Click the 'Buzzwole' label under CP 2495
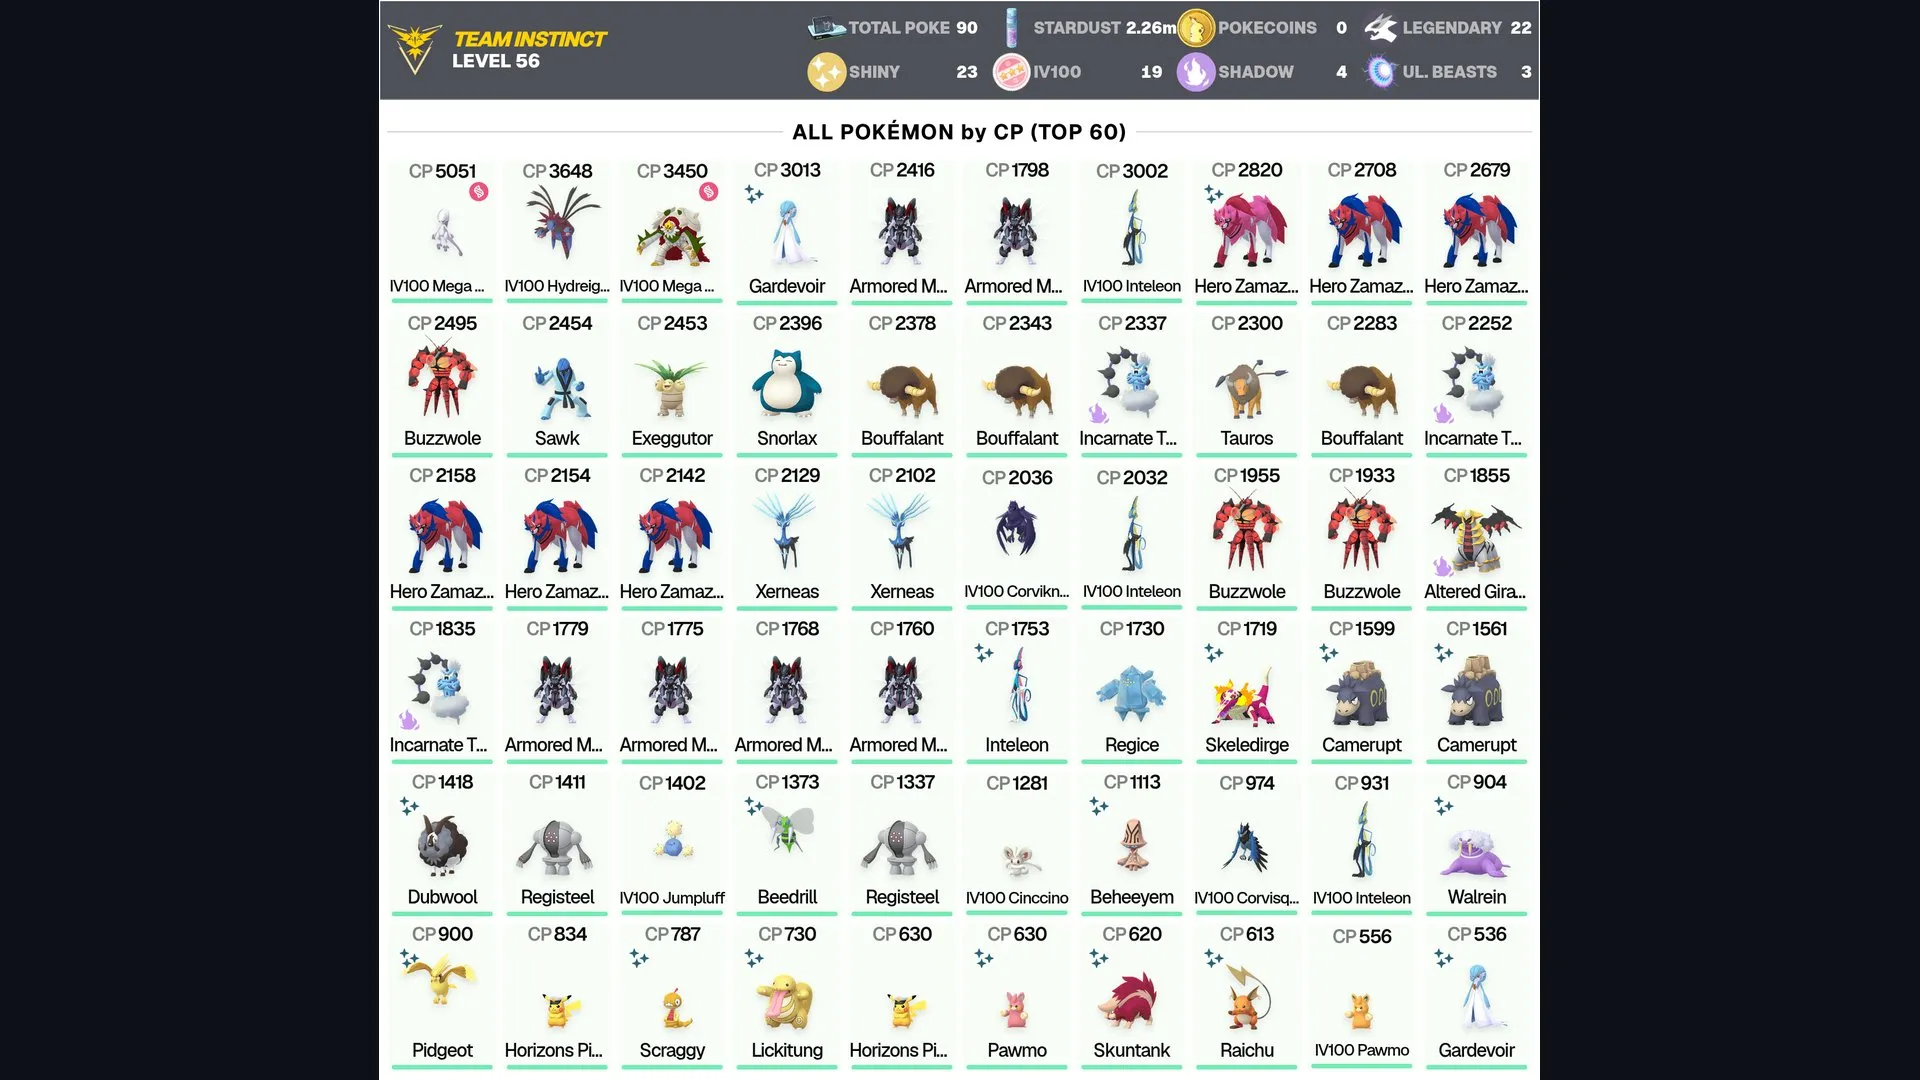The height and width of the screenshot is (1080, 1920). click(442, 438)
